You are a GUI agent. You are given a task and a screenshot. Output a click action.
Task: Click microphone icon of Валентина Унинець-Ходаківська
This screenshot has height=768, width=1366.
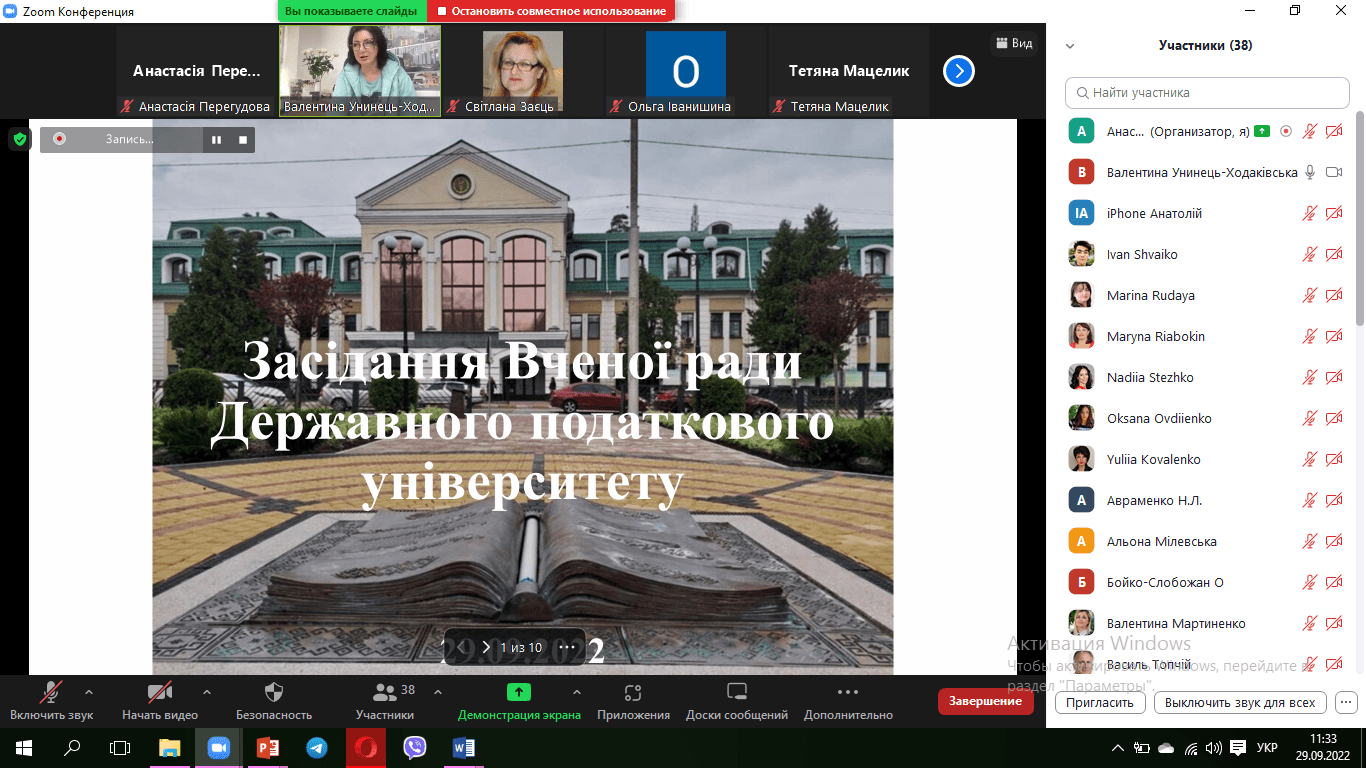pos(1309,172)
